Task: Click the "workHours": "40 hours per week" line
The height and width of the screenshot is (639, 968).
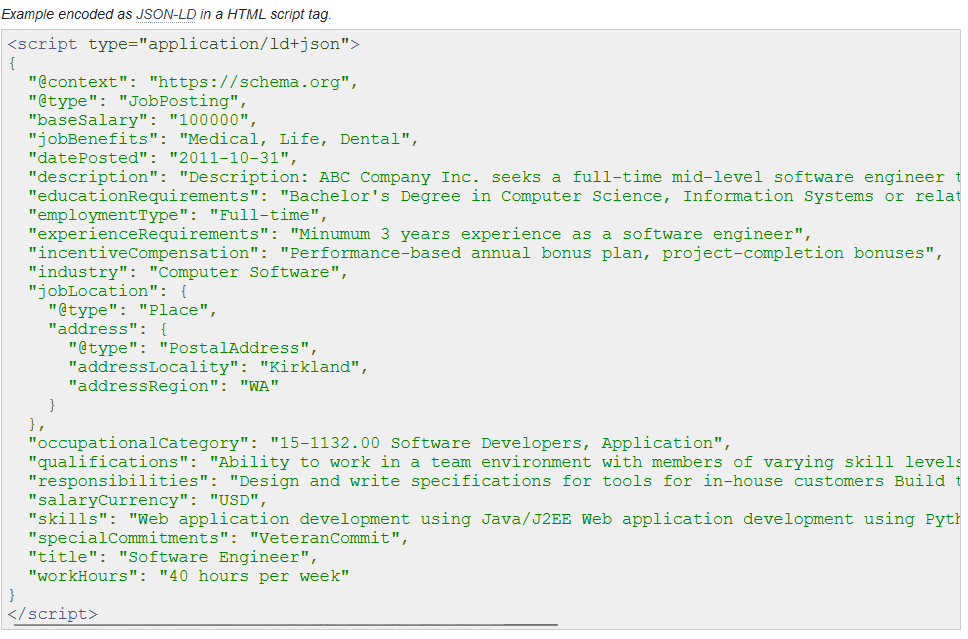Action: [188, 577]
